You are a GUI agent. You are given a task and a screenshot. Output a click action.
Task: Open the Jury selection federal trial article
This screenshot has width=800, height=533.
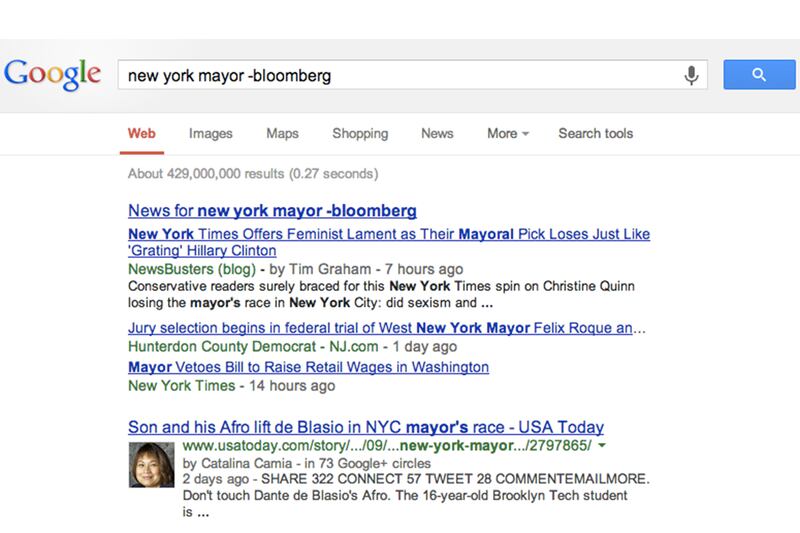[x=387, y=327]
